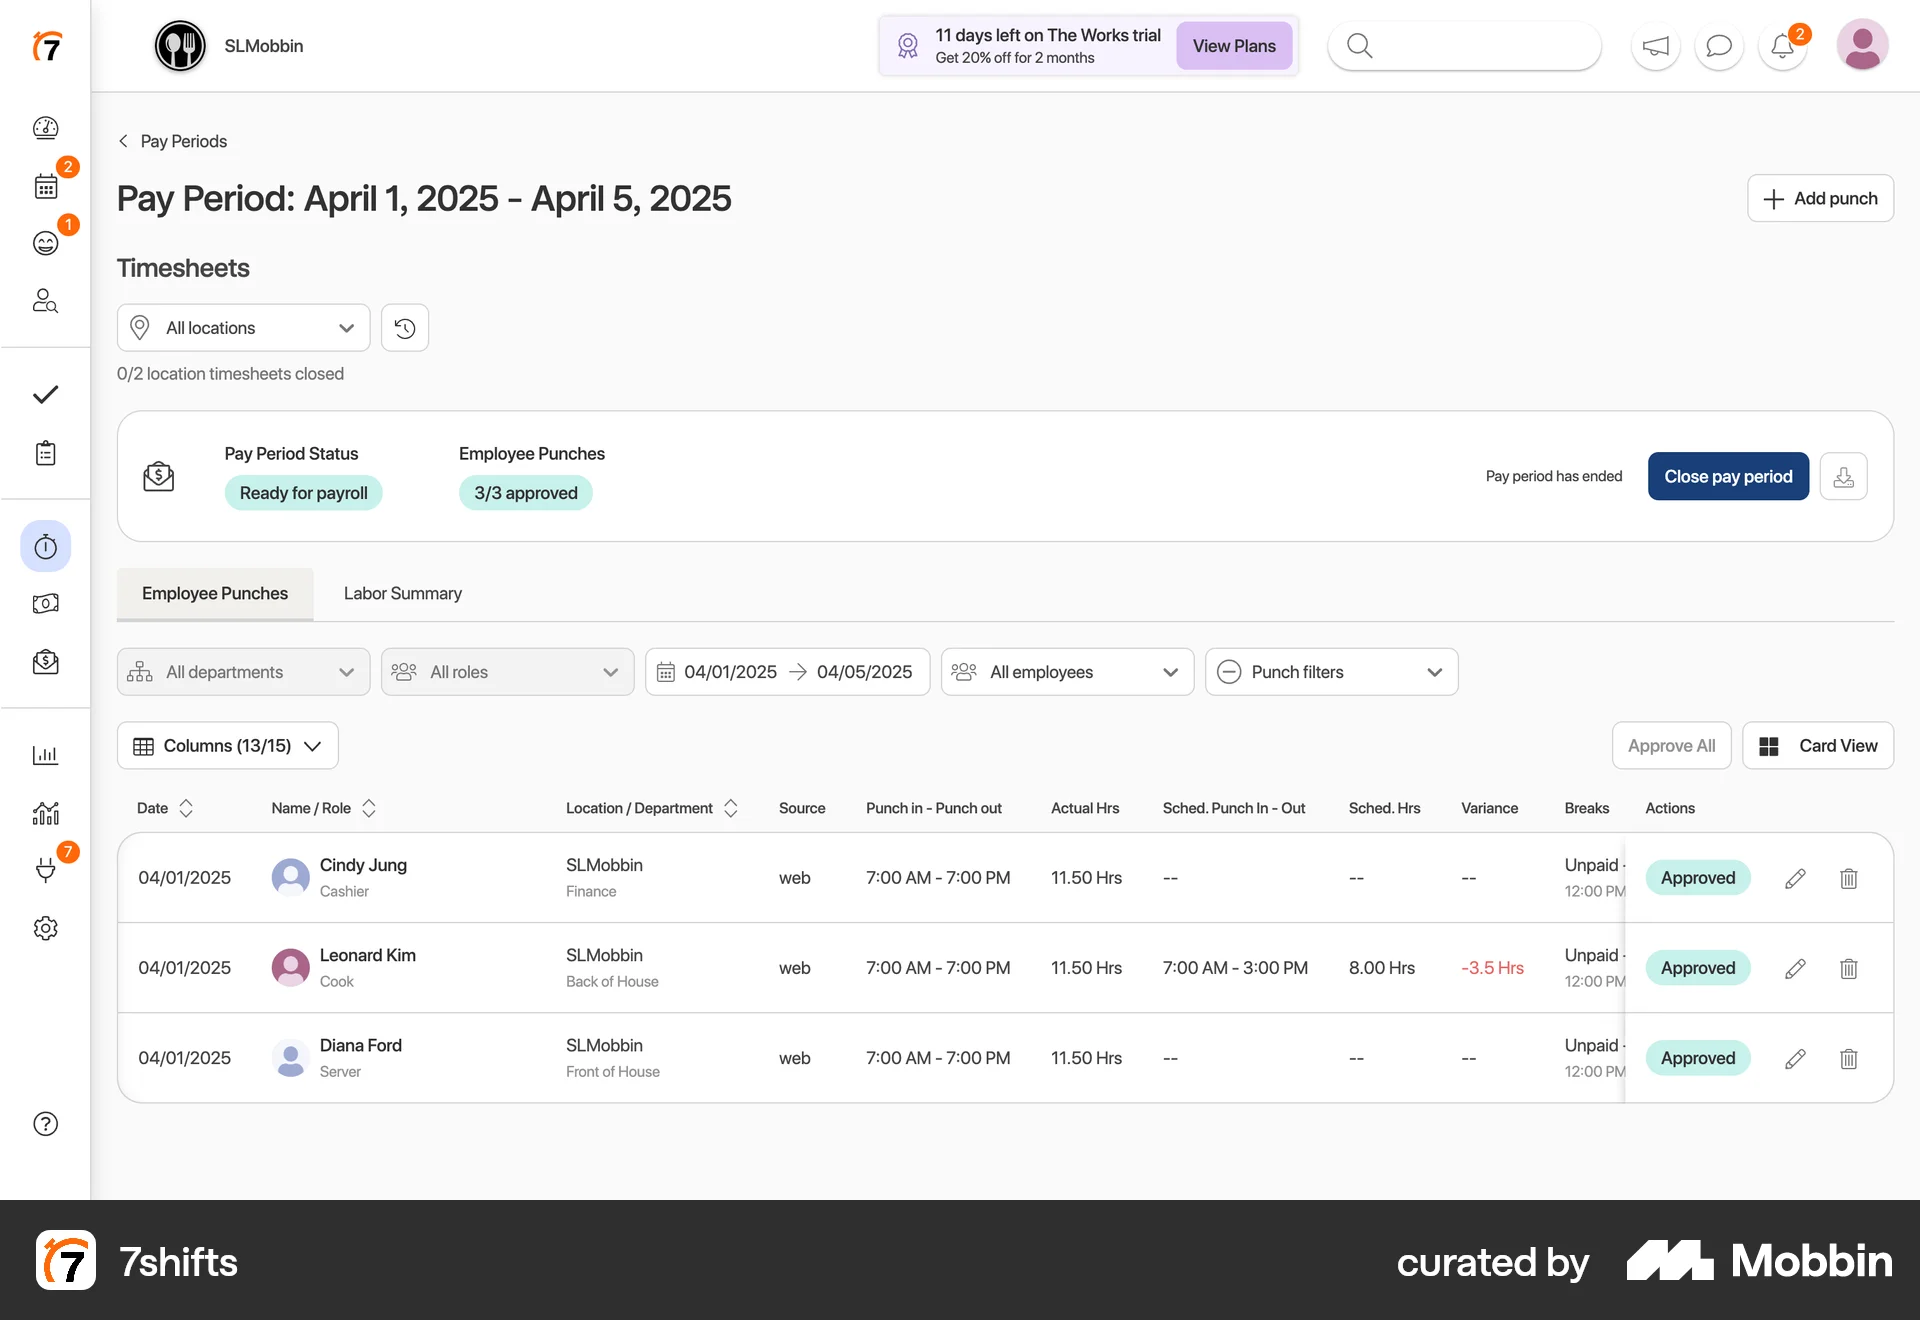Open the Integrations plug icon with badge 7
The image size is (1920, 1320).
coord(46,869)
